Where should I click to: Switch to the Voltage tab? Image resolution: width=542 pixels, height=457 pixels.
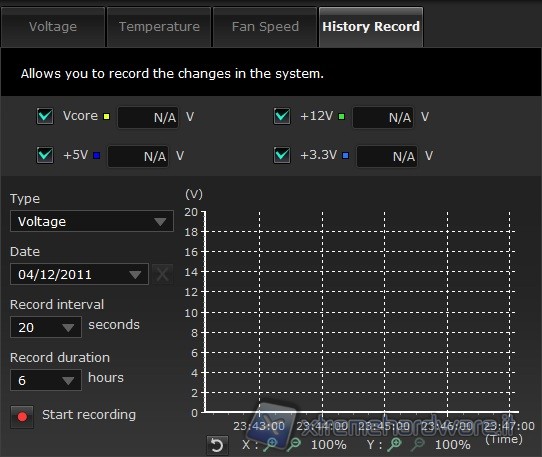point(53,27)
